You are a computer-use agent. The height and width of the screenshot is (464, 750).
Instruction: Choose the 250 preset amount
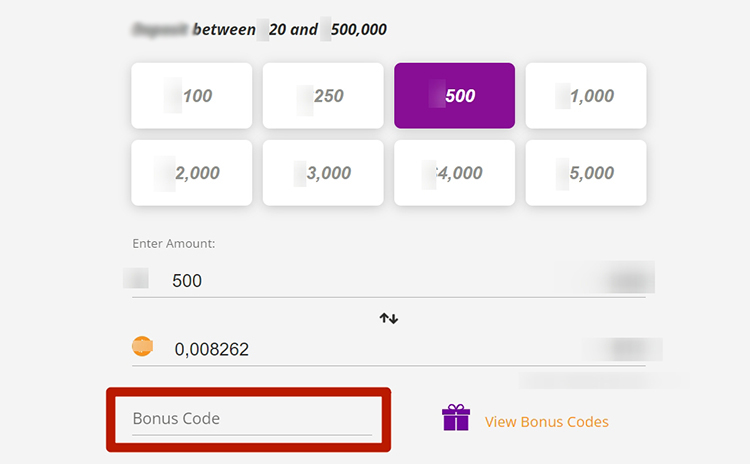point(323,96)
